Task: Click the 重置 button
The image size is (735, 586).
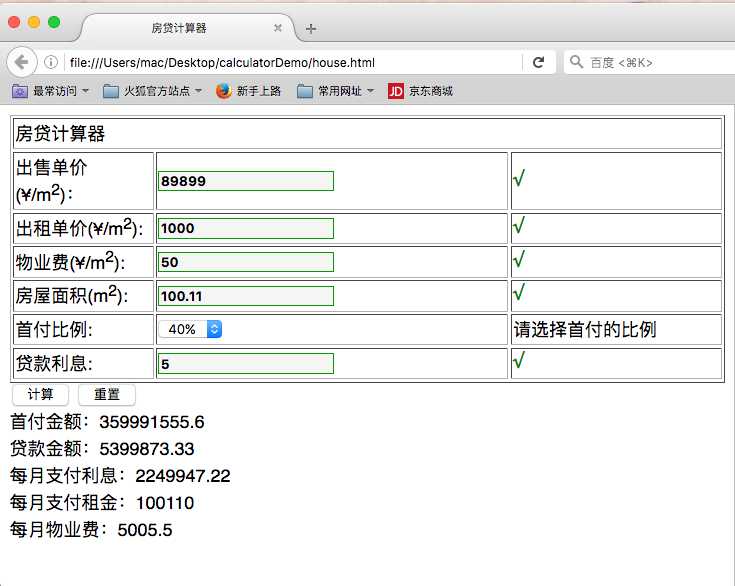Action: [107, 395]
